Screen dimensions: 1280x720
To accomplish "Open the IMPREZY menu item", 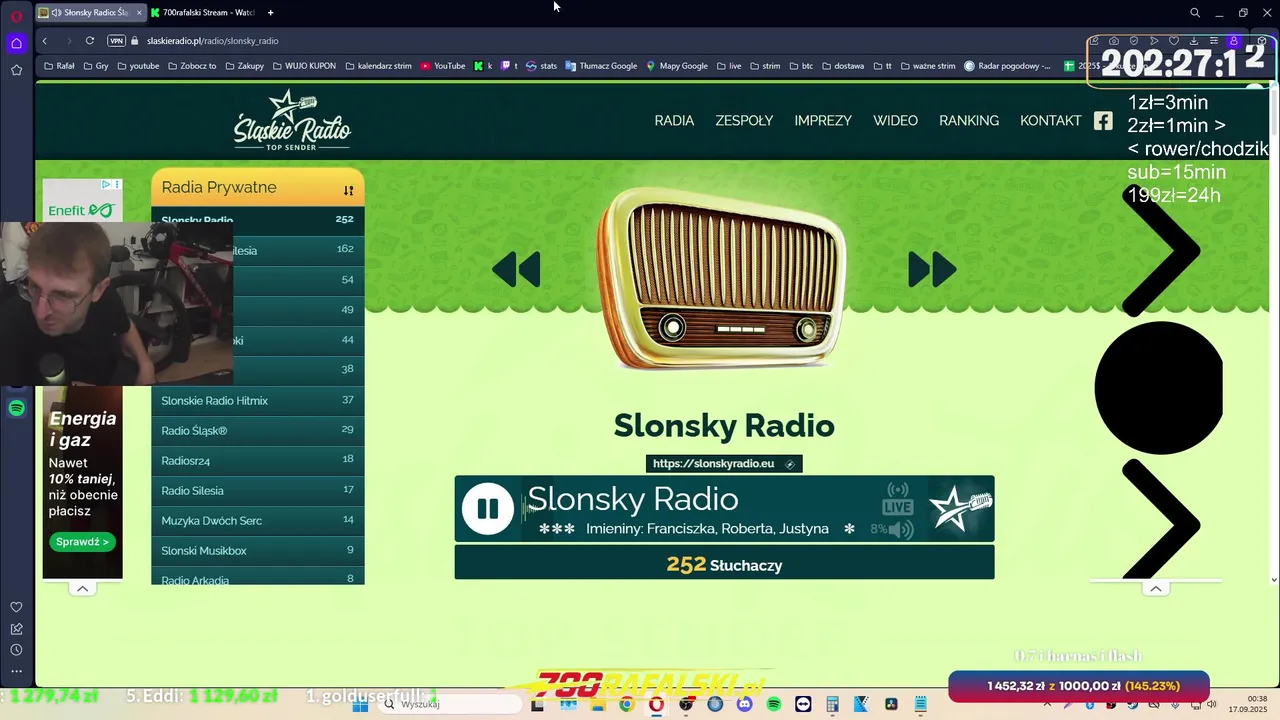I will click(823, 120).
